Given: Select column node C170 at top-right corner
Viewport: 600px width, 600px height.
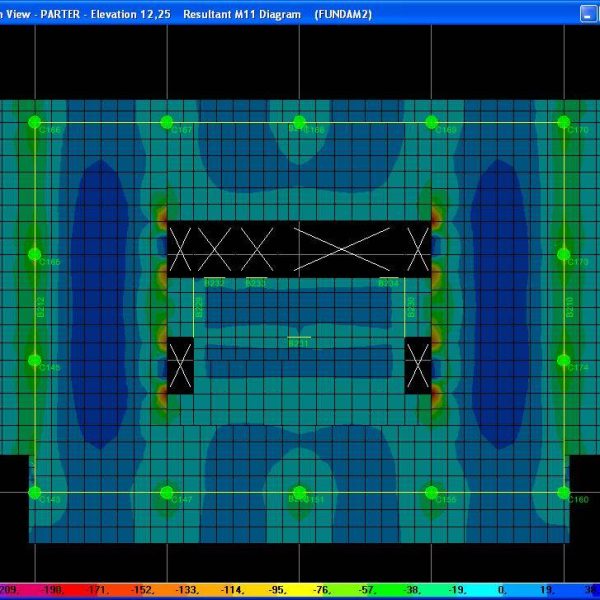Looking at the screenshot, I should [563, 122].
